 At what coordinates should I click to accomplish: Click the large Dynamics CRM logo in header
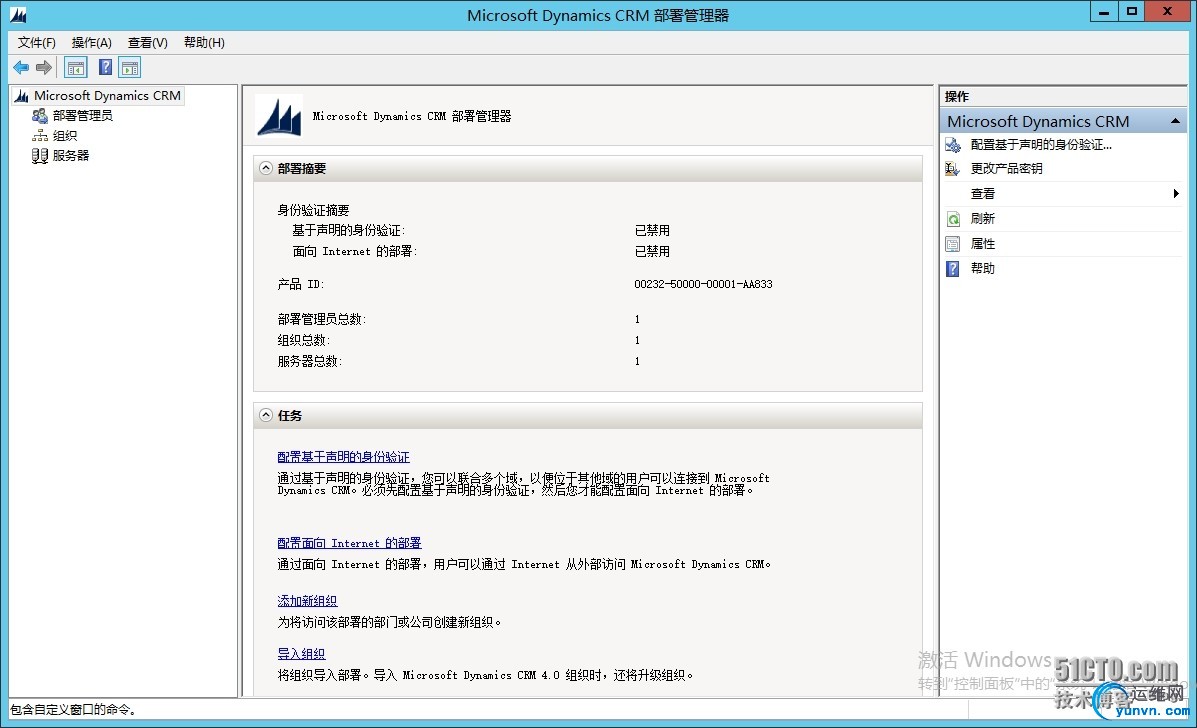pyautogui.click(x=279, y=117)
